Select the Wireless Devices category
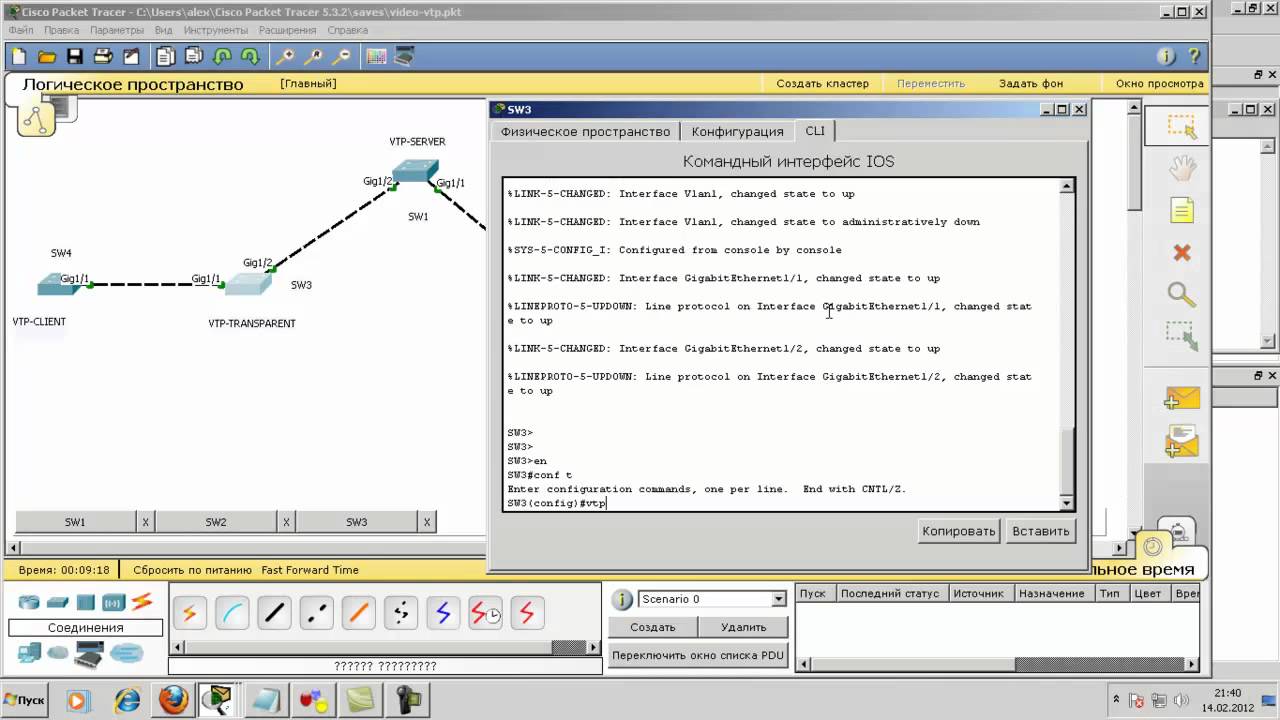This screenshot has height=720, width=1280. (x=113, y=602)
